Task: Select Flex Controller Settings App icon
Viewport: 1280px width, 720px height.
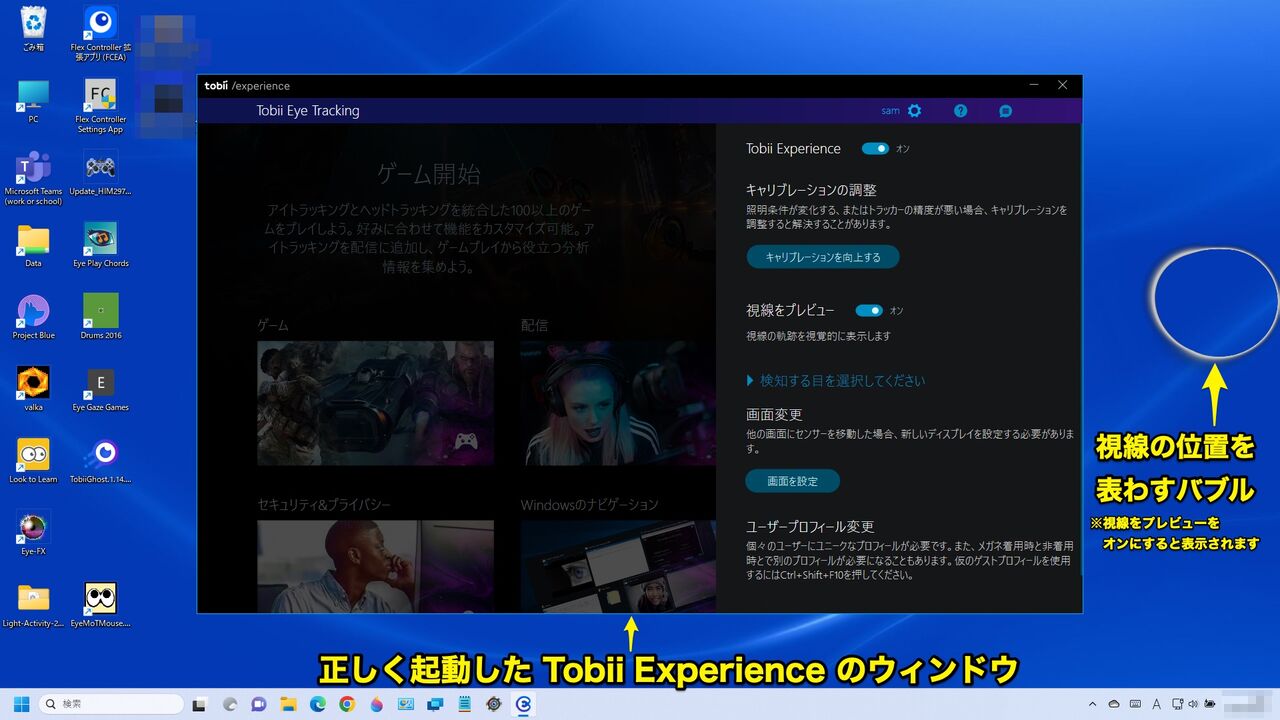Action: [x=100, y=106]
